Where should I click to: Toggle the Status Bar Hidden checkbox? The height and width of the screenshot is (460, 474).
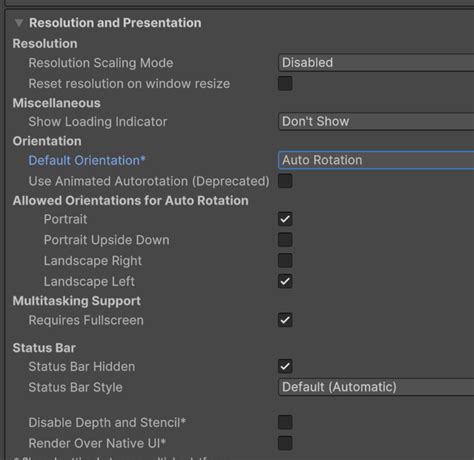pyautogui.click(x=285, y=366)
